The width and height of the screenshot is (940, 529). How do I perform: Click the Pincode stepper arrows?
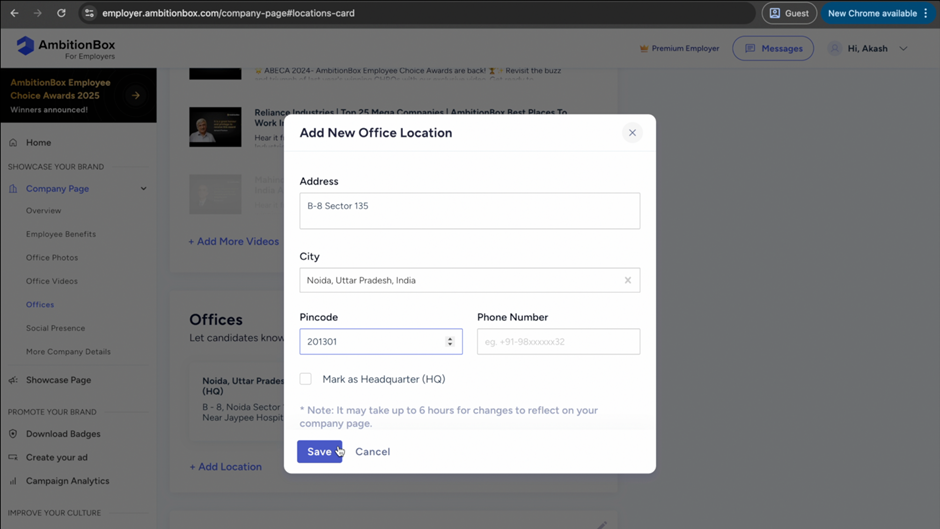[450, 342]
